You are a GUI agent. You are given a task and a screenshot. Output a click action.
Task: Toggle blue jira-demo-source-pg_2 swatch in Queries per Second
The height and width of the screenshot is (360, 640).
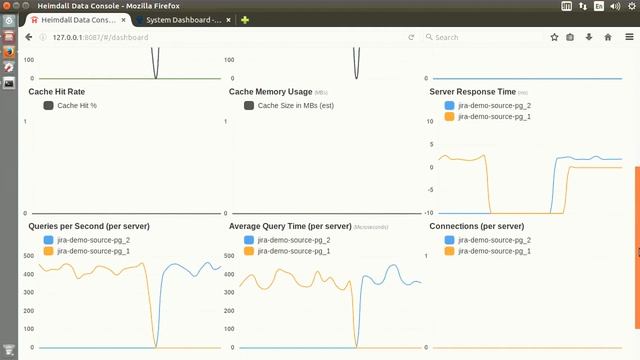pos(48,240)
